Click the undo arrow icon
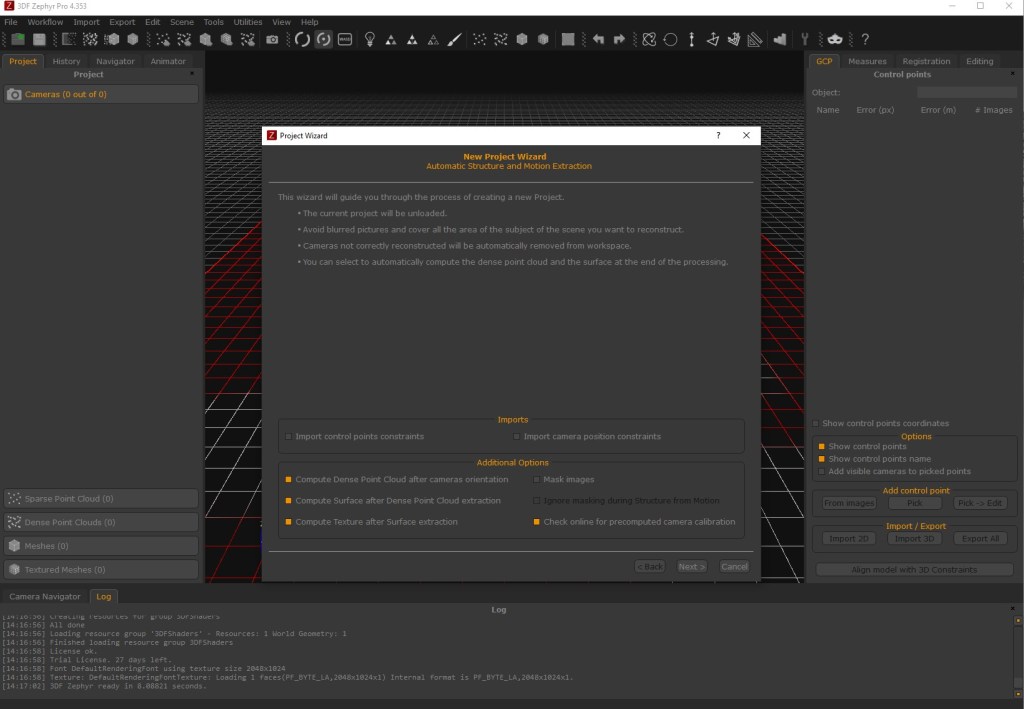Viewport: 1024px width, 709px height. (x=598, y=39)
